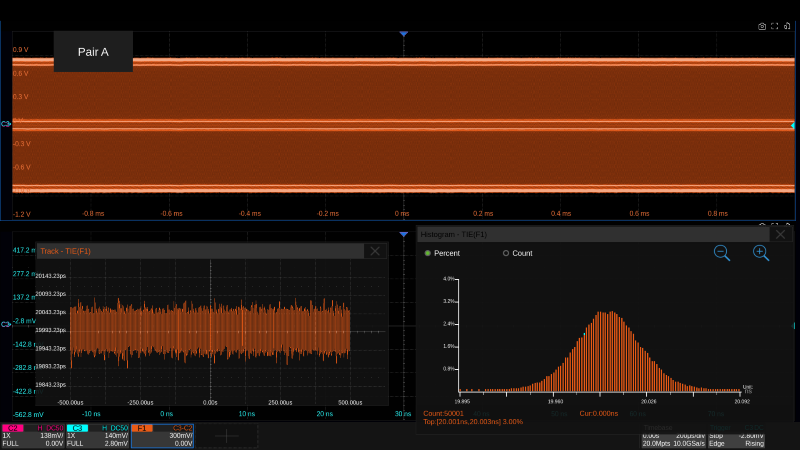
Task: Maximize the waveform grid with fullscreen icon
Action: tap(775, 26)
